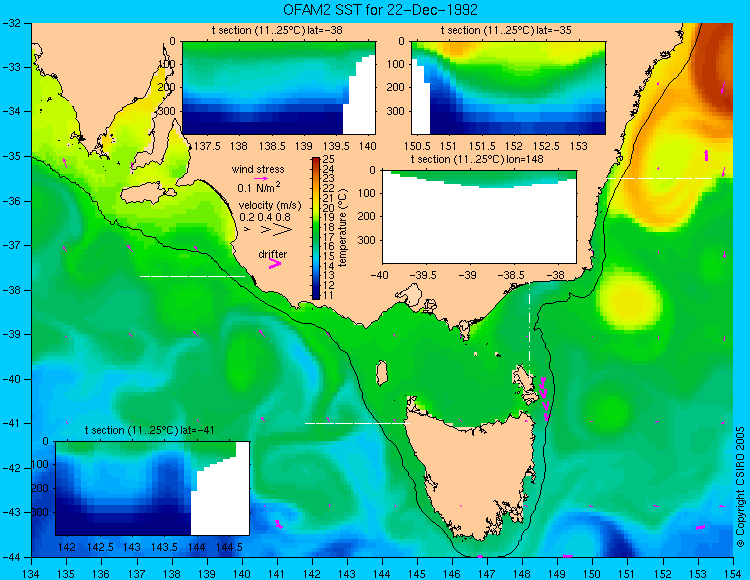Click the dark blue bottom of the colorbar
The image size is (750, 580).
point(316,295)
